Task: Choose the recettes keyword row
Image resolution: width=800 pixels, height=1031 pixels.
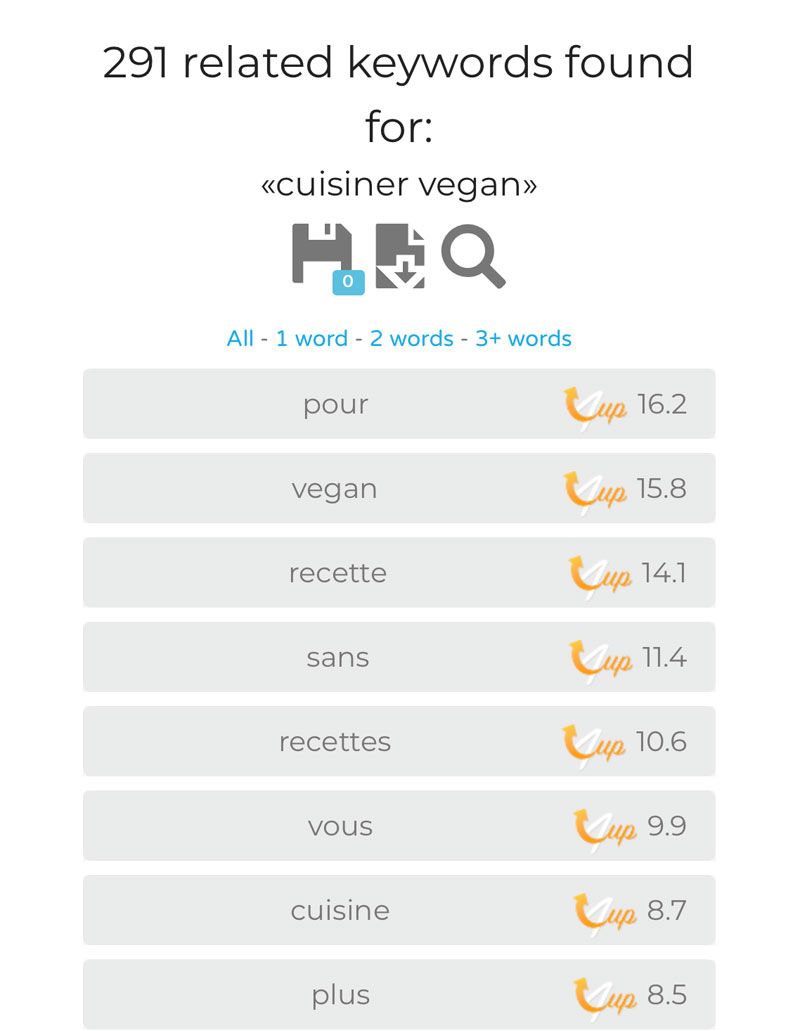Action: (399, 741)
